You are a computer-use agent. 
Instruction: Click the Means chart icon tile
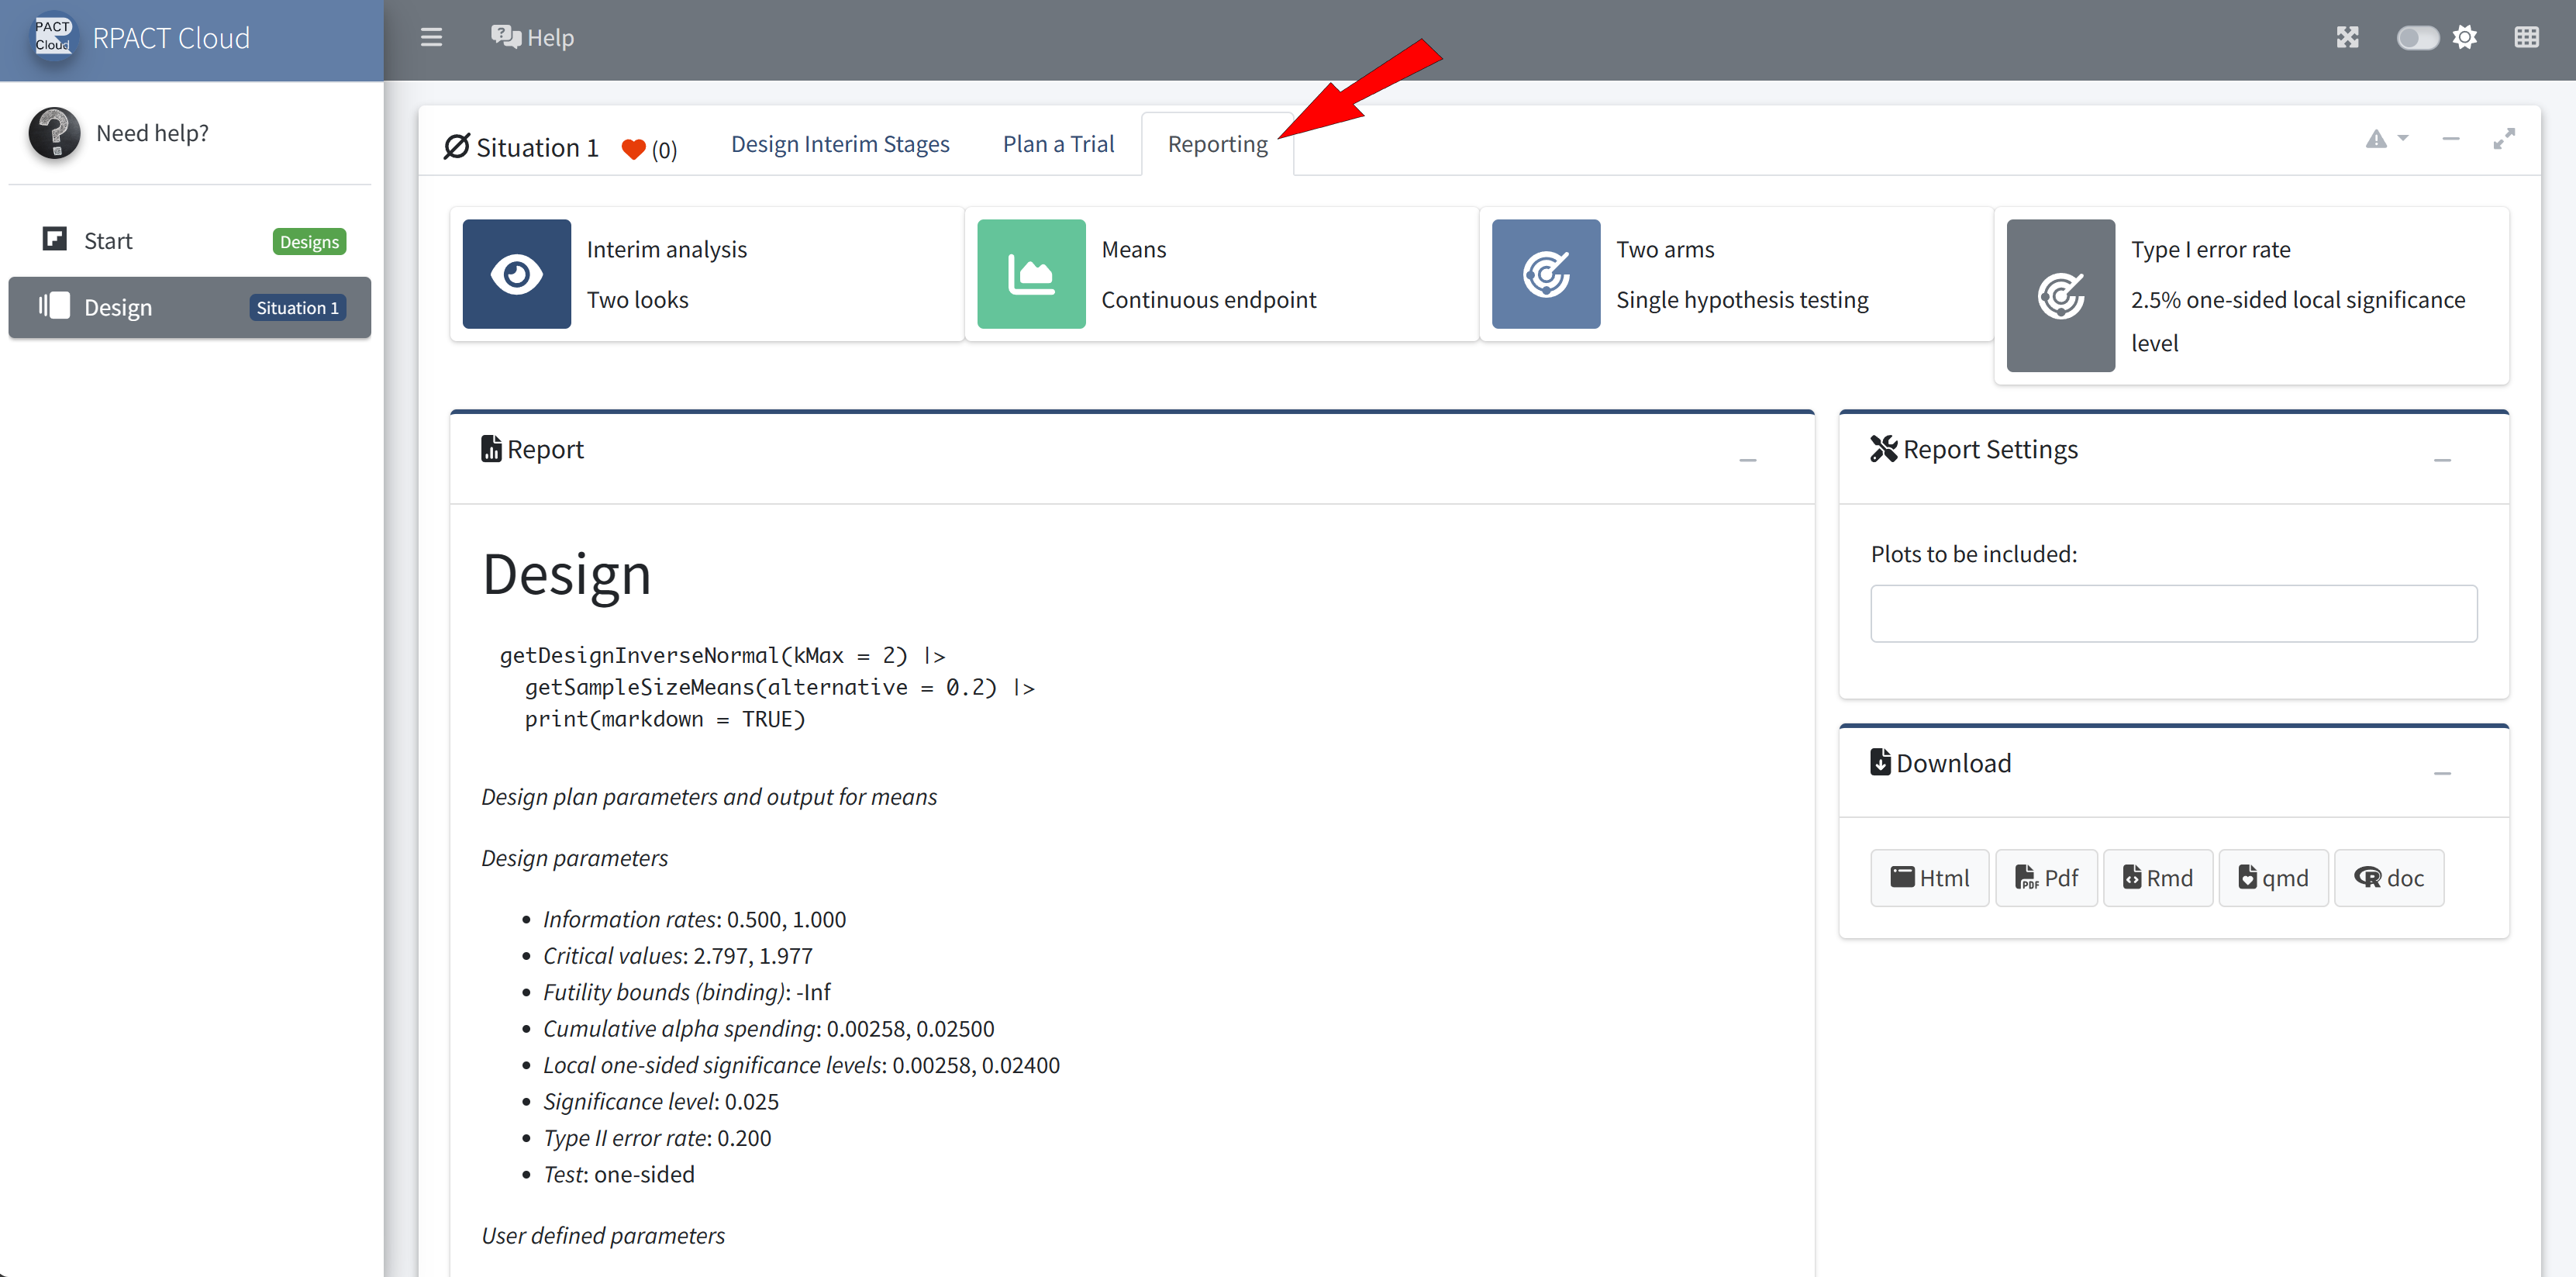coord(1031,274)
